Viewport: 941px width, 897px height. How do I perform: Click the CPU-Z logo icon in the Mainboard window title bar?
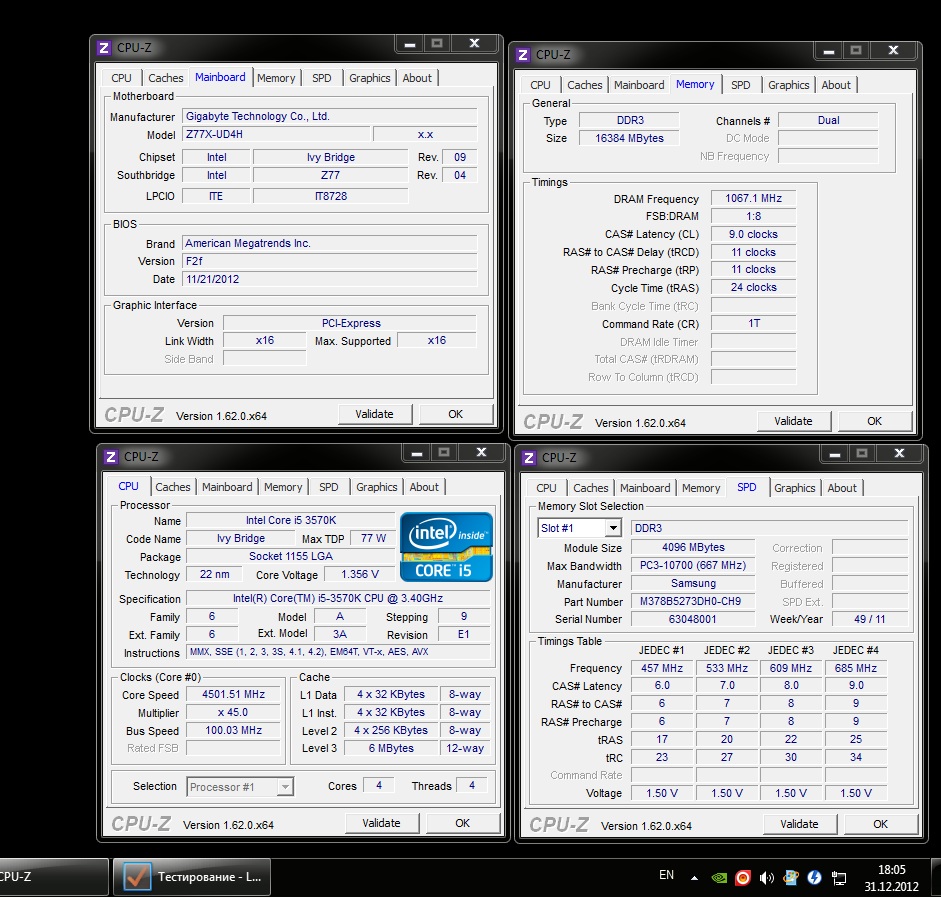click(104, 48)
